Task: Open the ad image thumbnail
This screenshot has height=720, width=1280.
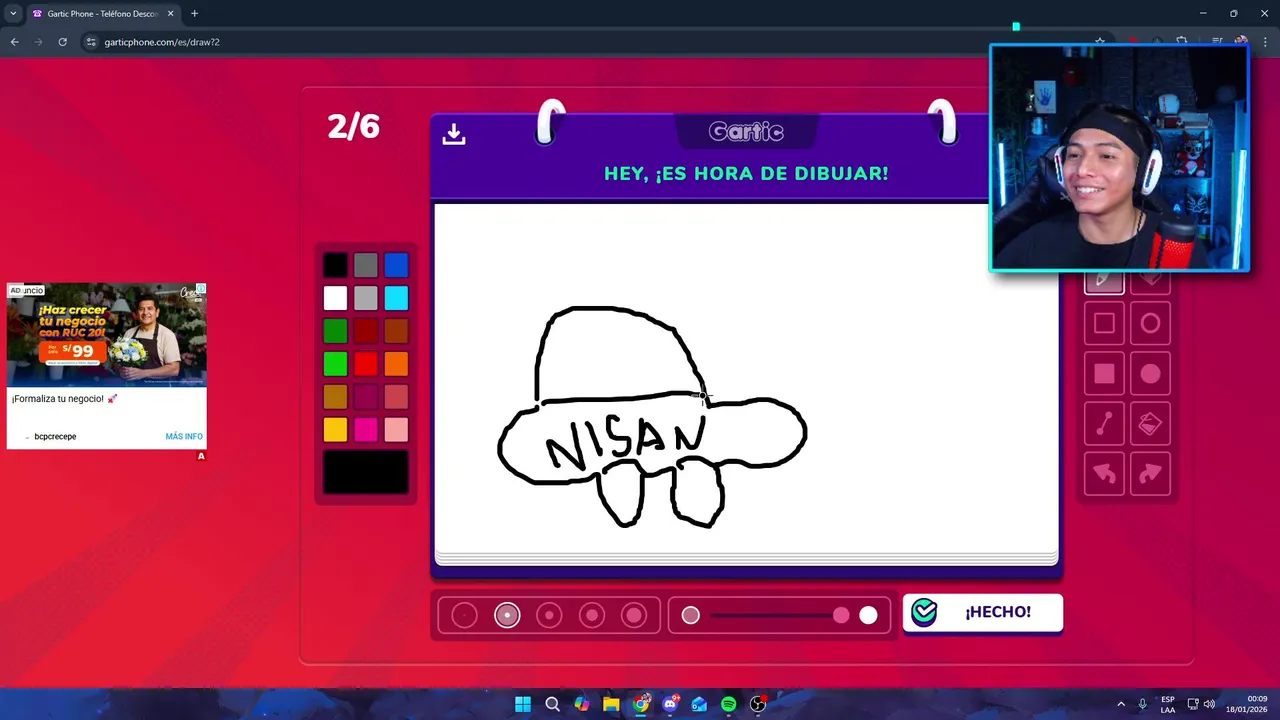Action: (107, 333)
